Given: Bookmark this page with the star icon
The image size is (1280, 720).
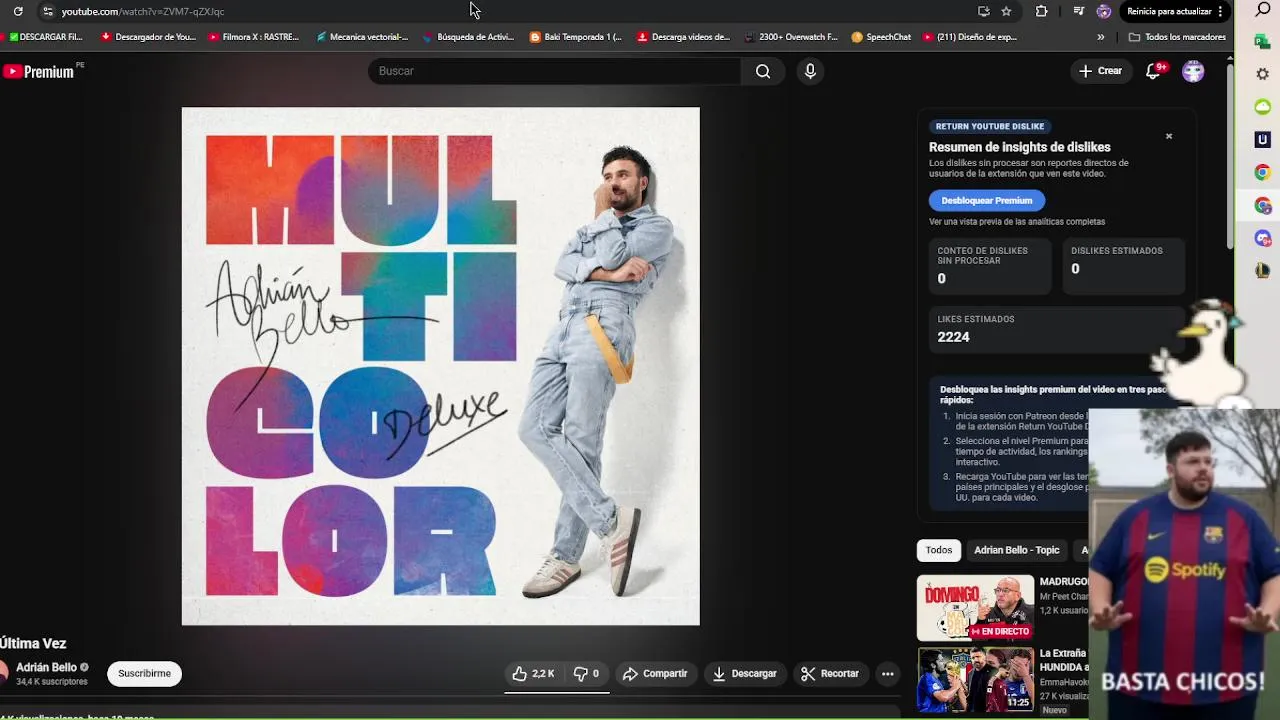Looking at the screenshot, I should coord(1006,11).
